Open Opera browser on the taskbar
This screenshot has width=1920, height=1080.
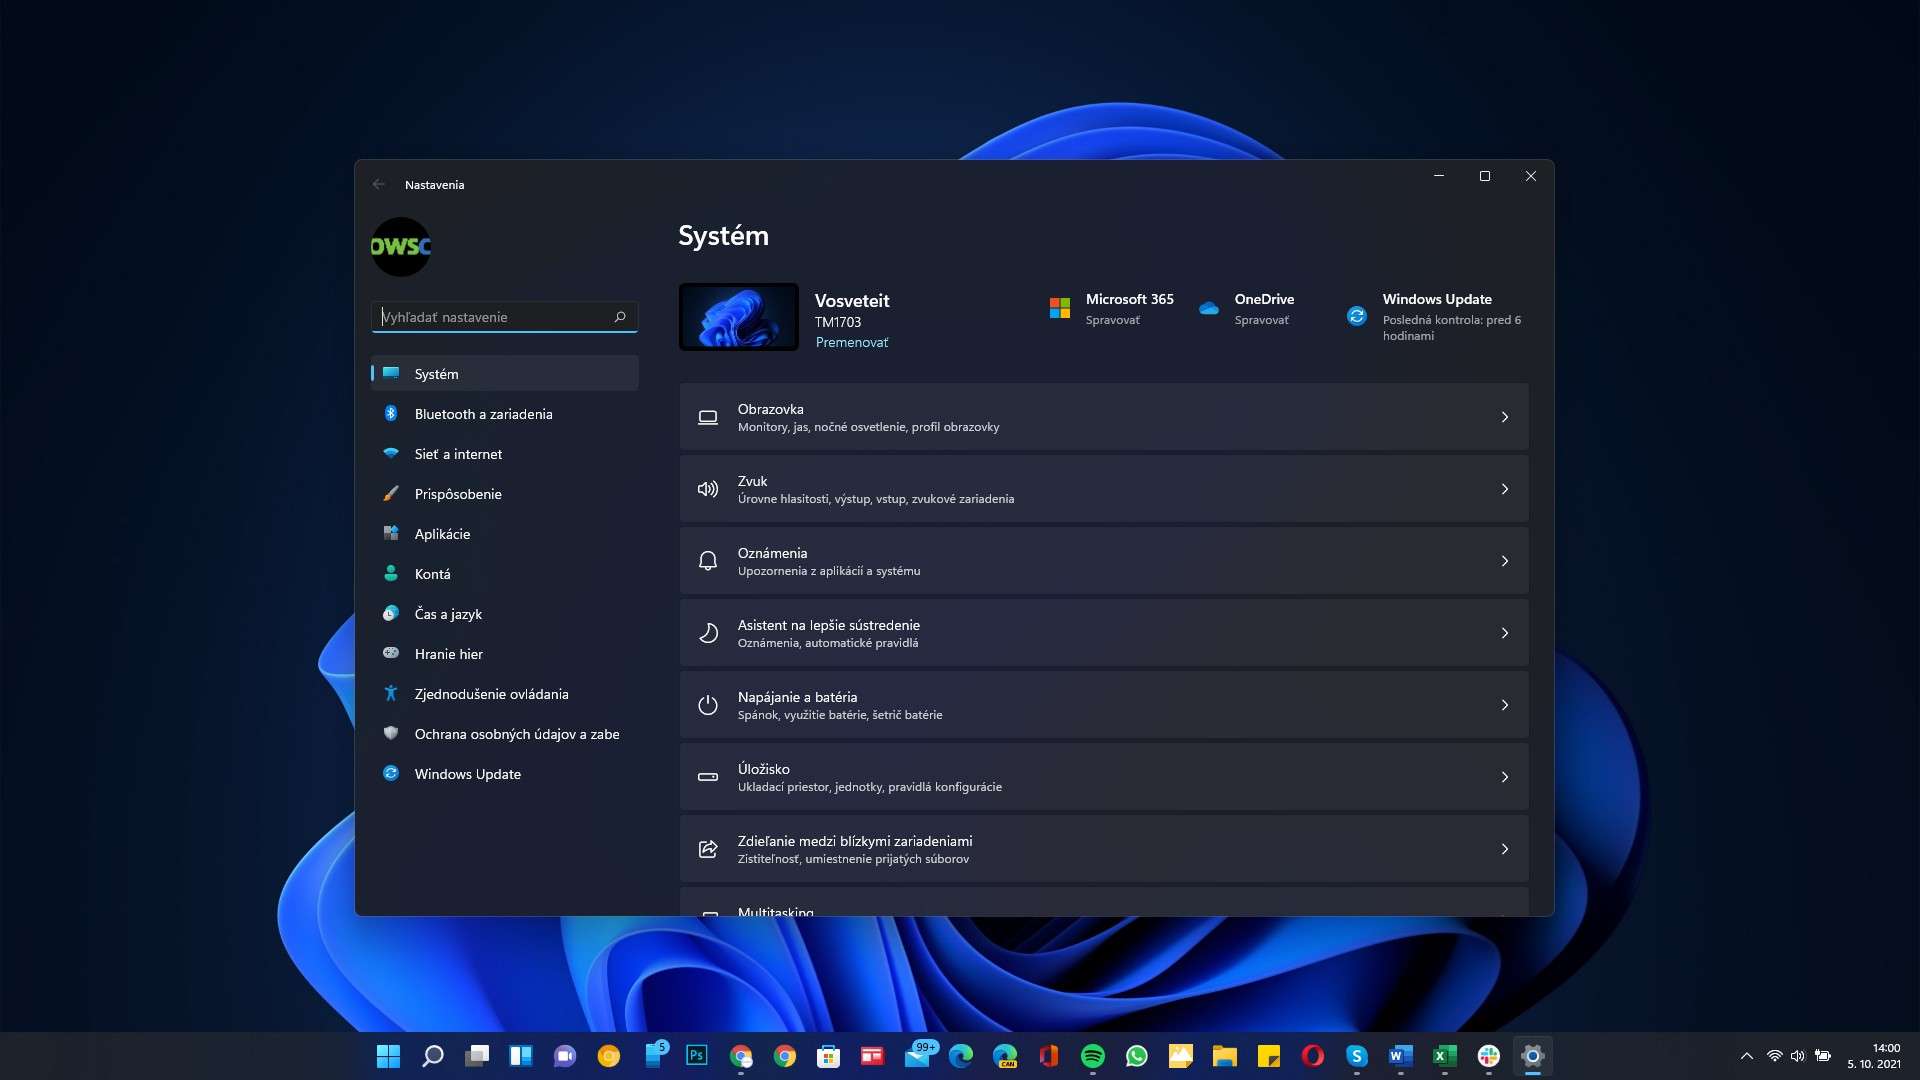tap(1313, 1056)
